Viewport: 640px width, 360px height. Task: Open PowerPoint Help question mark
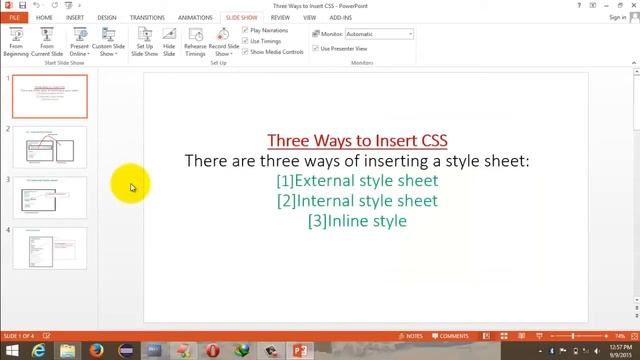click(x=579, y=5)
